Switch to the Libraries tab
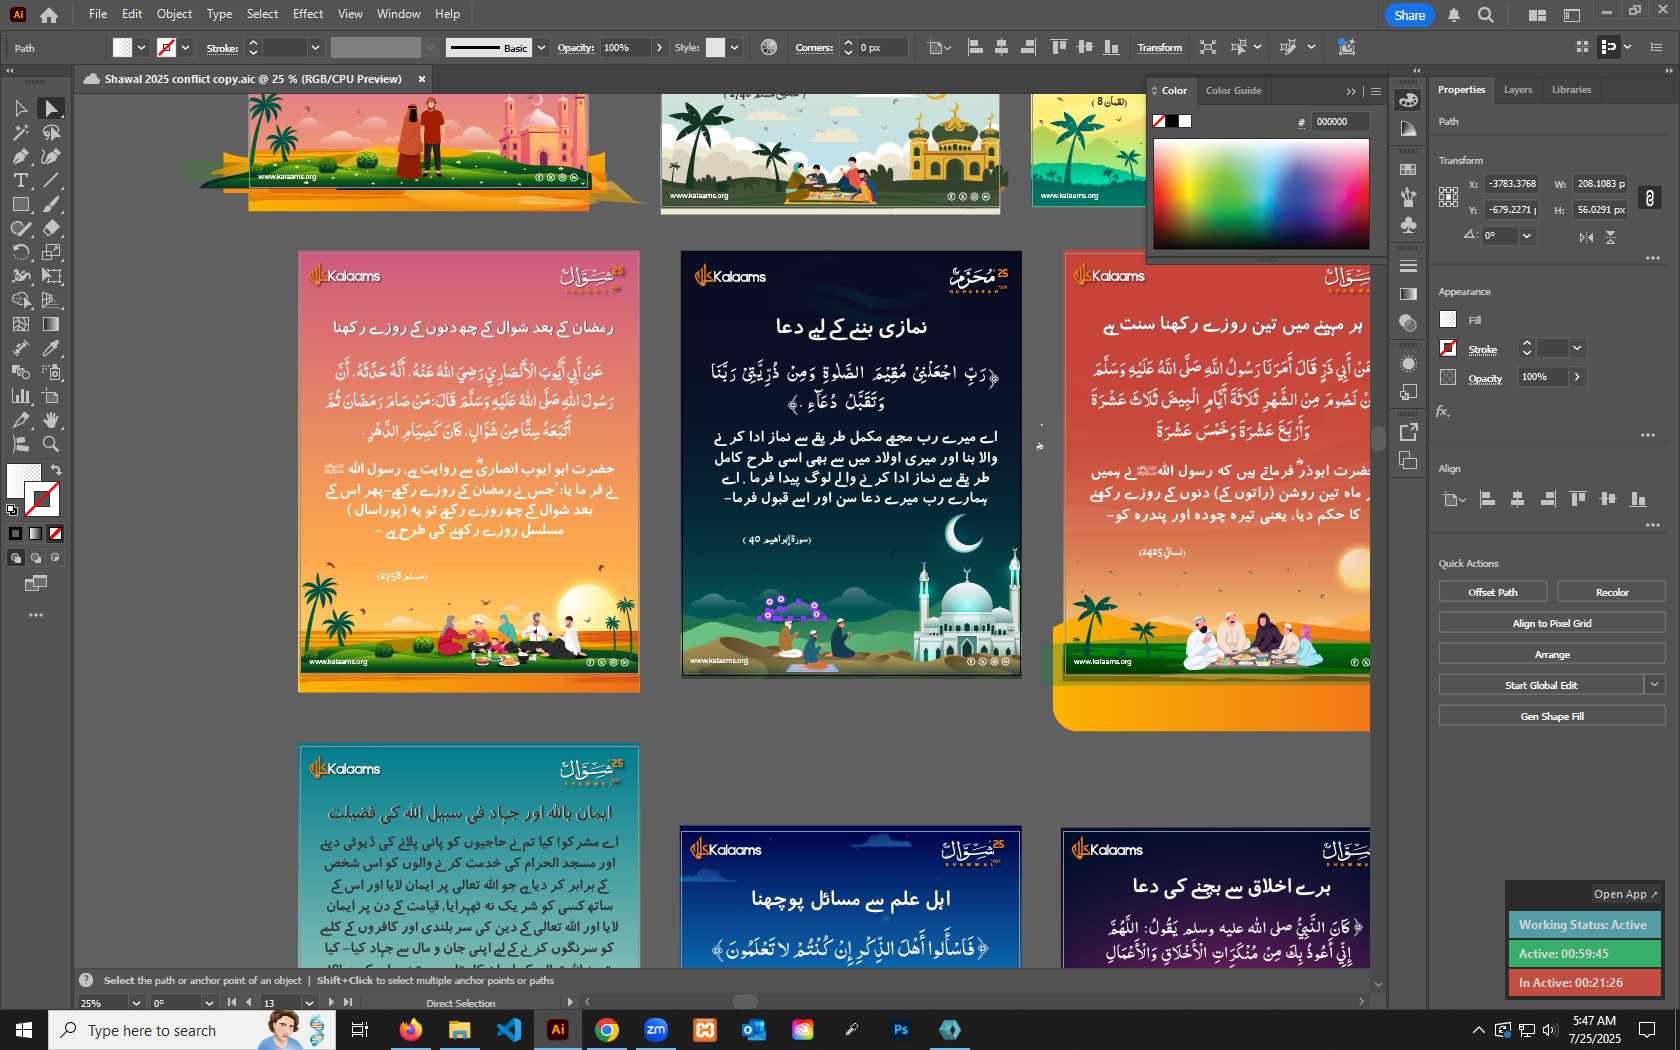1680x1050 pixels. pyautogui.click(x=1571, y=90)
